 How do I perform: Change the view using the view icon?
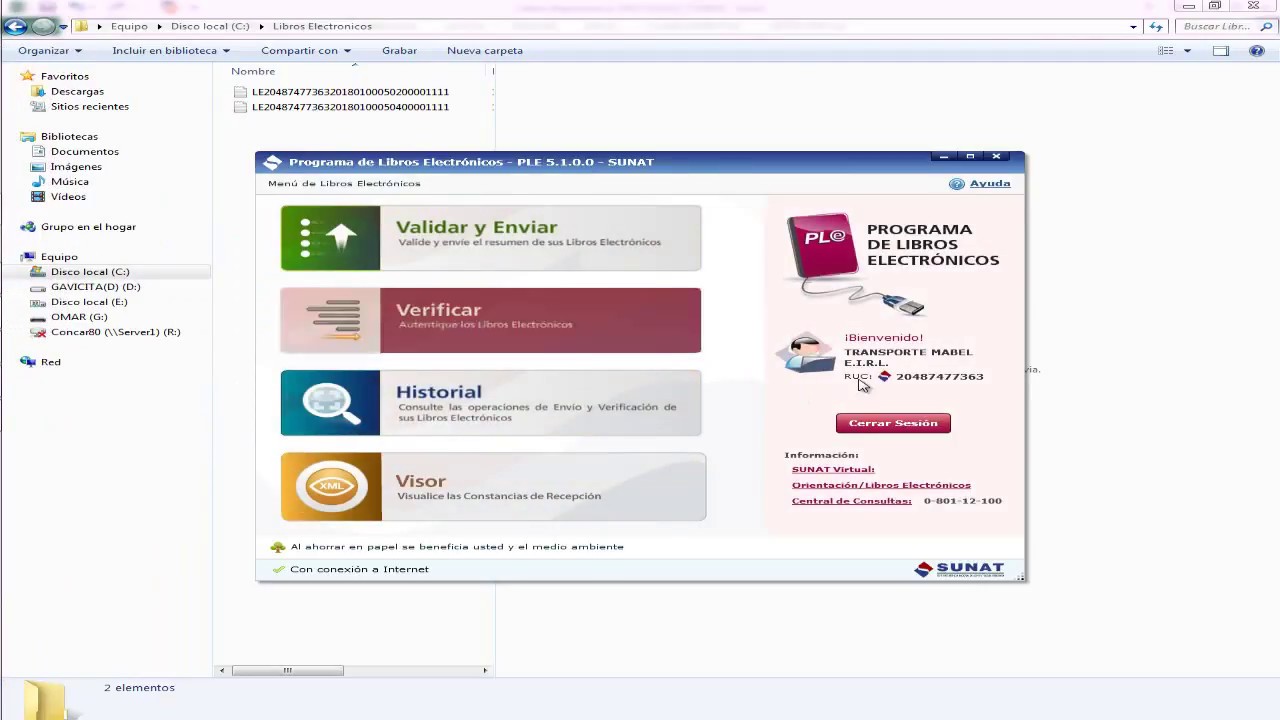click(x=1166, y=51)
